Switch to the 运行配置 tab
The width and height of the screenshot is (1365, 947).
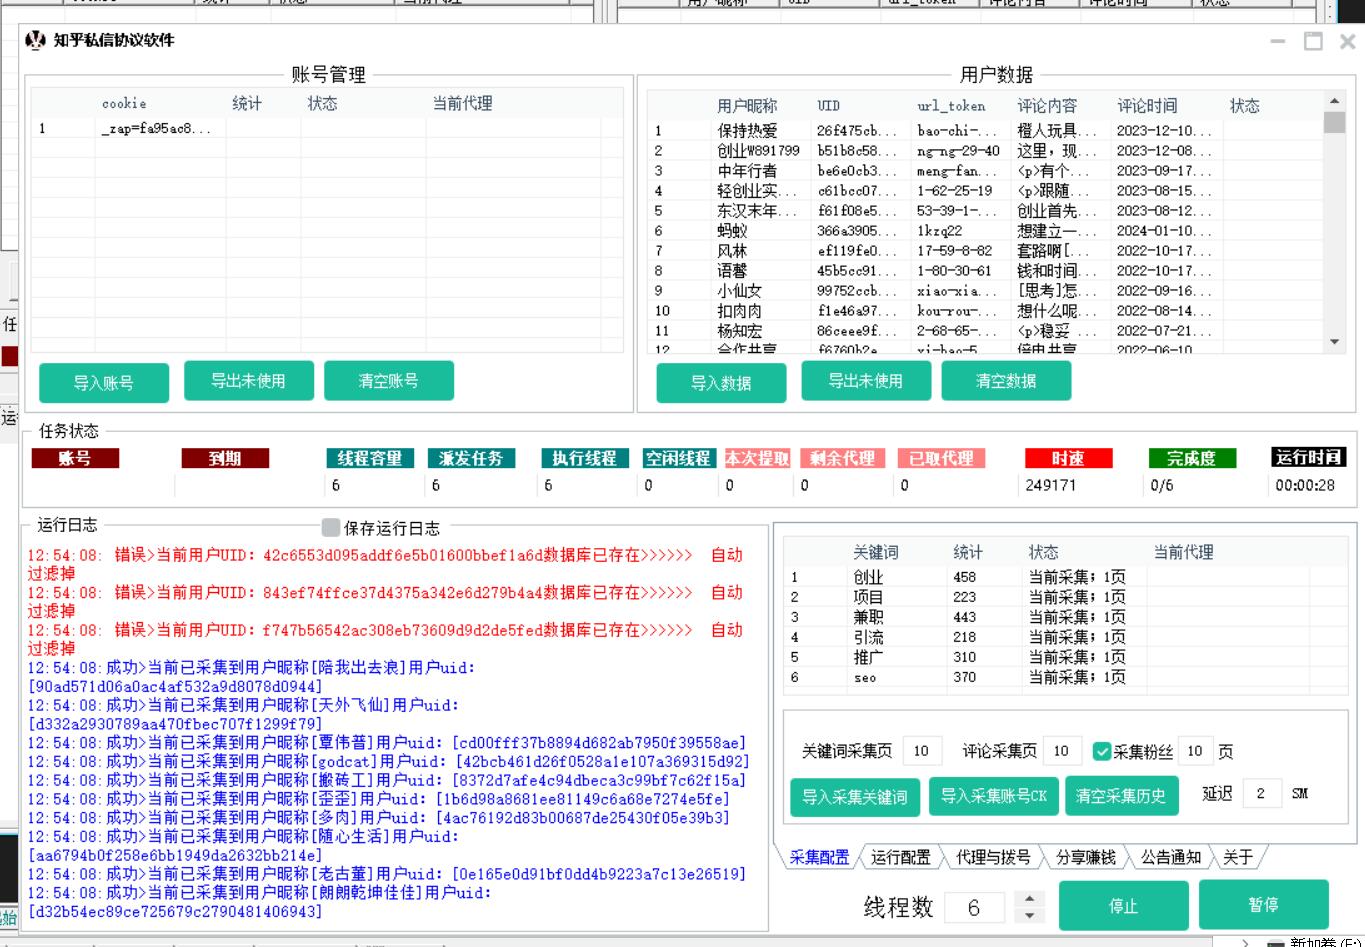click(x=900, y=857)
